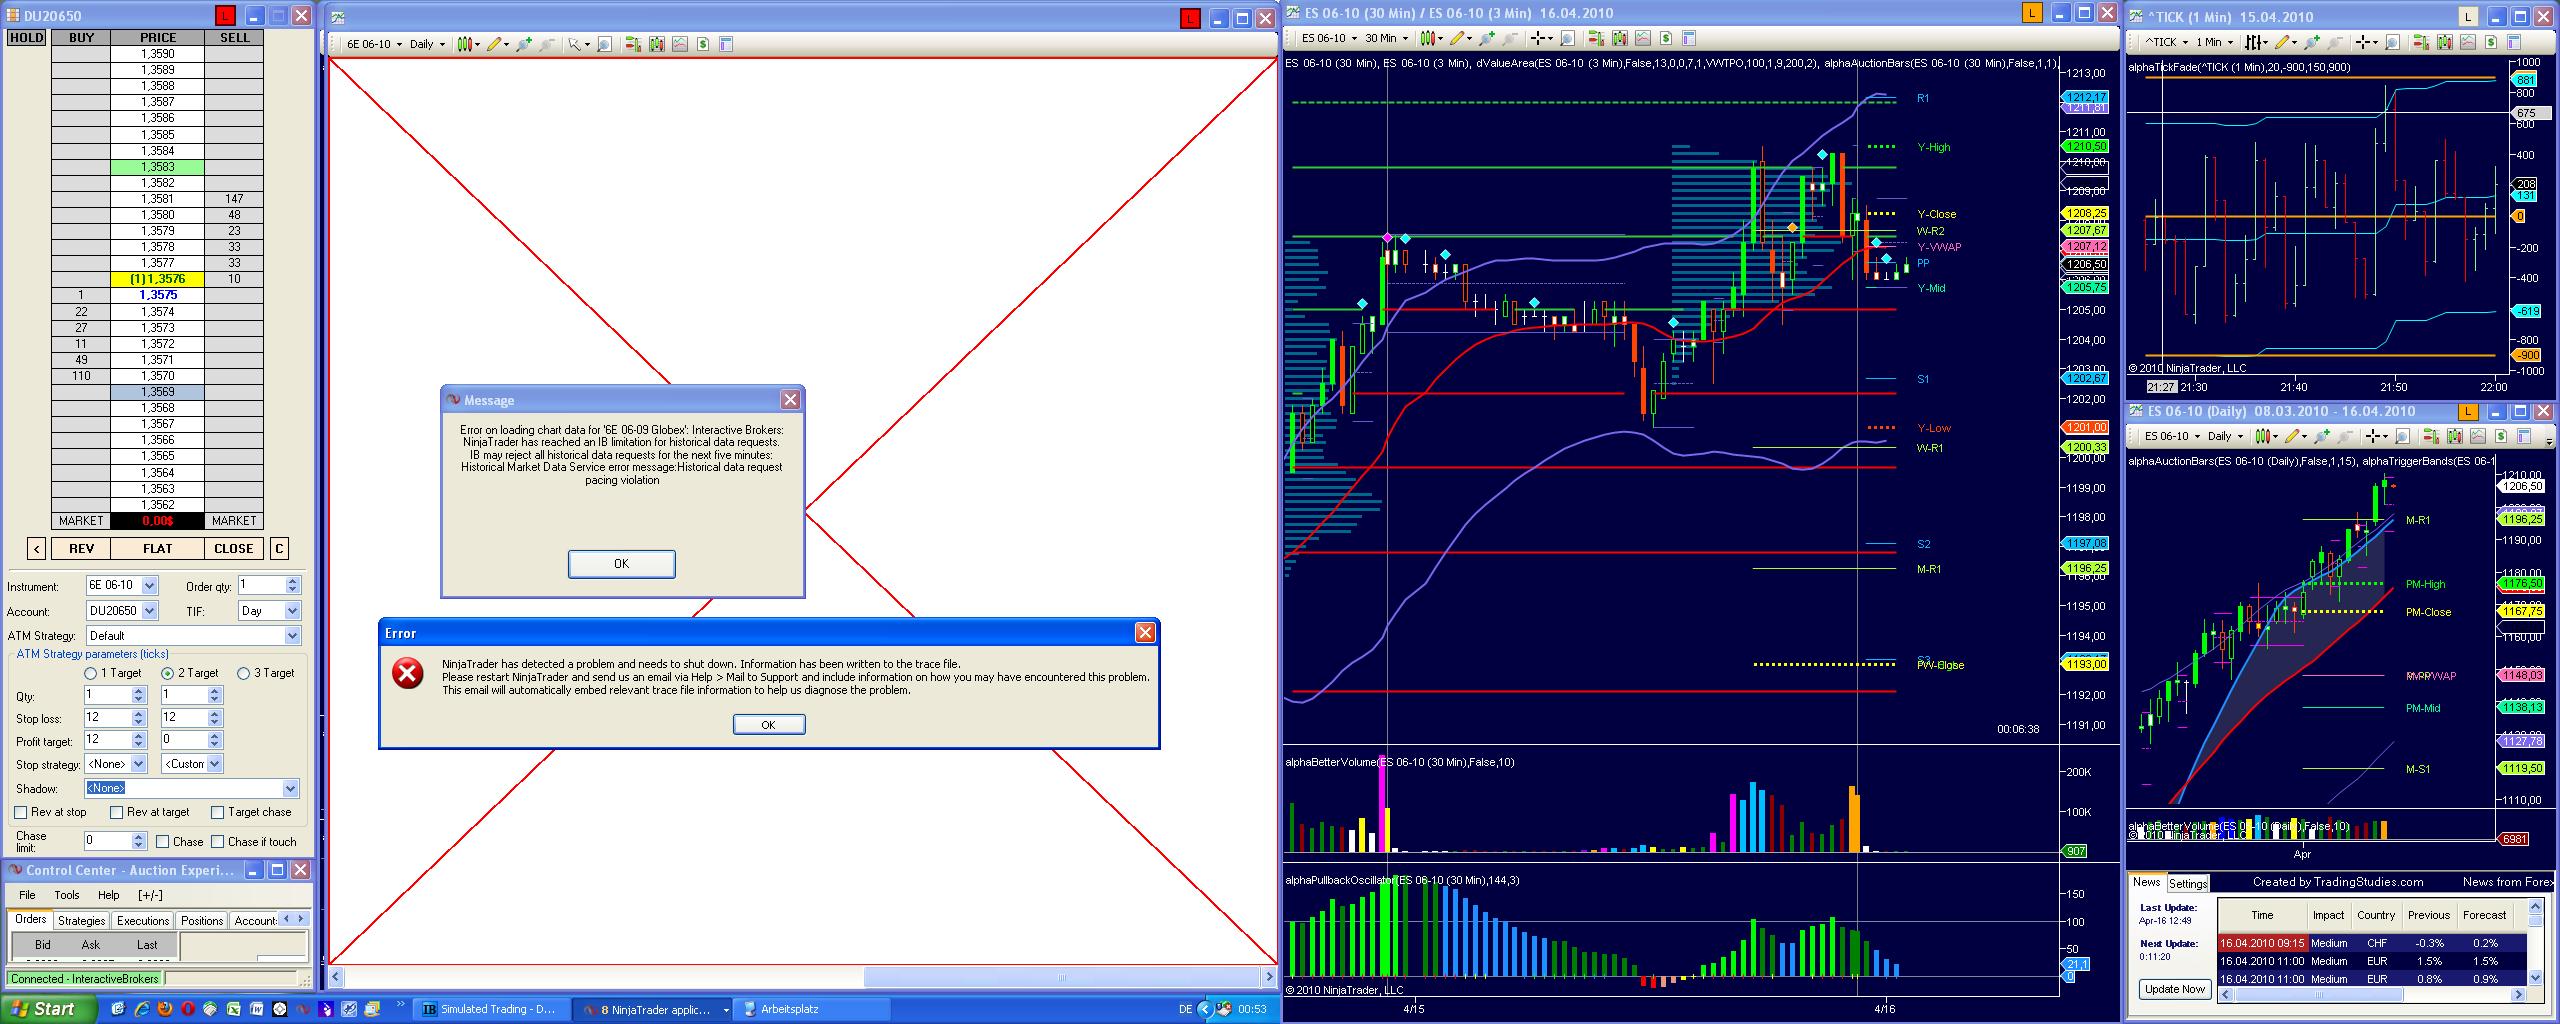Open File menu in Control Center
Viewport: 2560px width, 1024px height.
[x=27, y=895]
